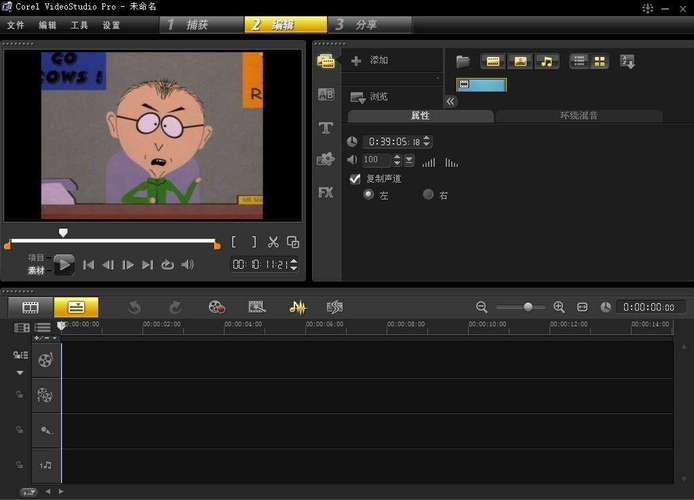
Task: Open the Transitions AB library icon
Action: (326, 94)
